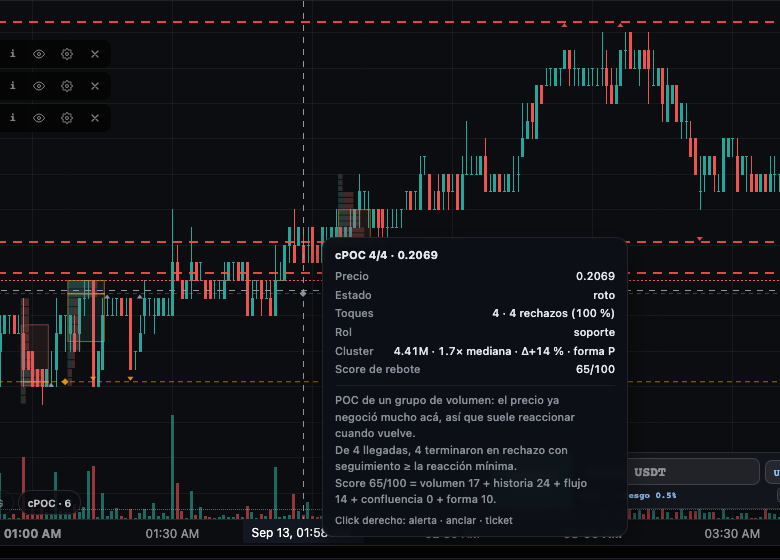
Task: Click the 'Sep 13, 01:58' crosshair time label
Action: click(x=288, y=533)
